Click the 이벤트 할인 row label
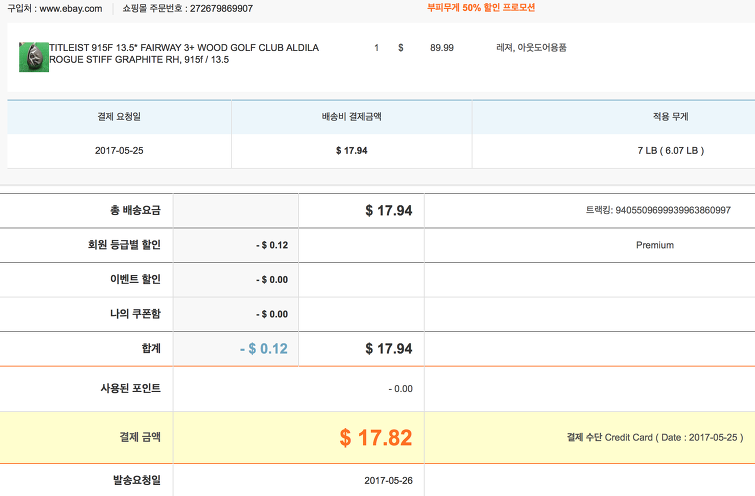The image size is (755, 496). click(135, 279)
